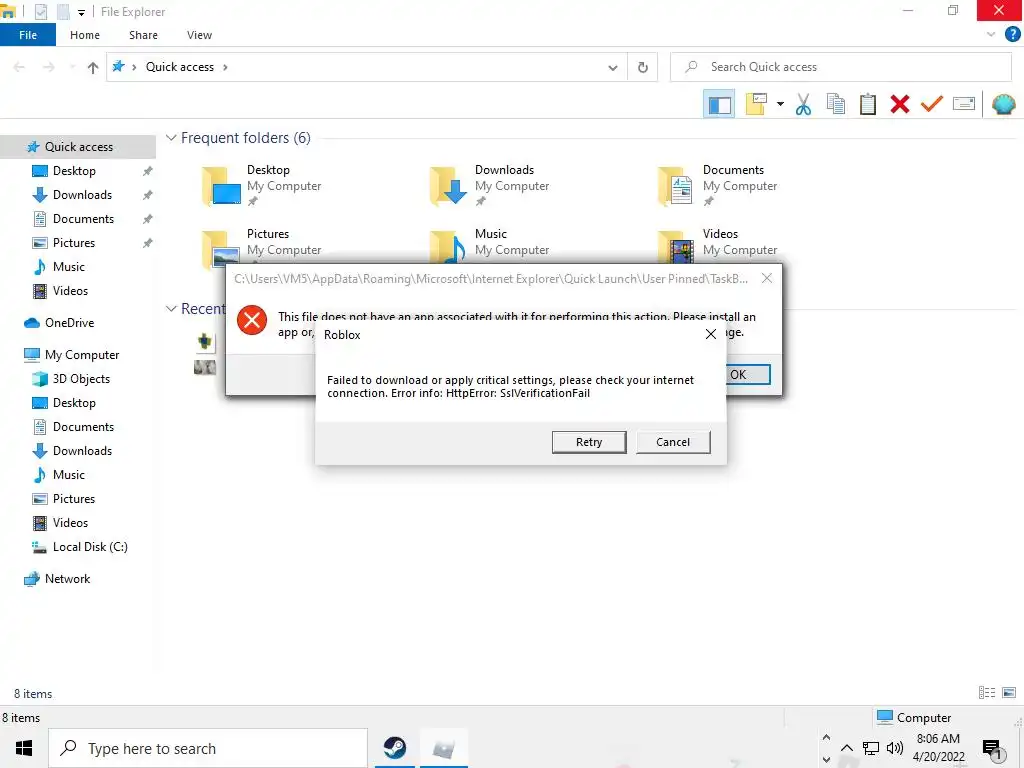
Task: Open the Help question mark icon
Action: pyautogui.click(x=1012, y=35)
